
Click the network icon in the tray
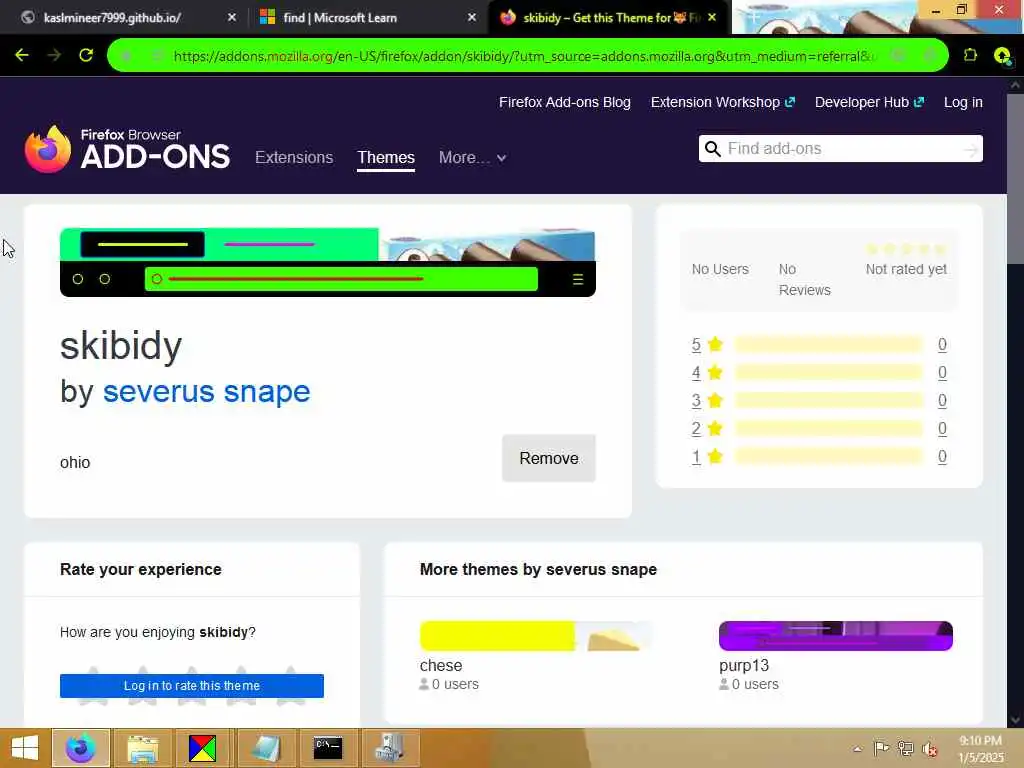click(x=905, y=748)
